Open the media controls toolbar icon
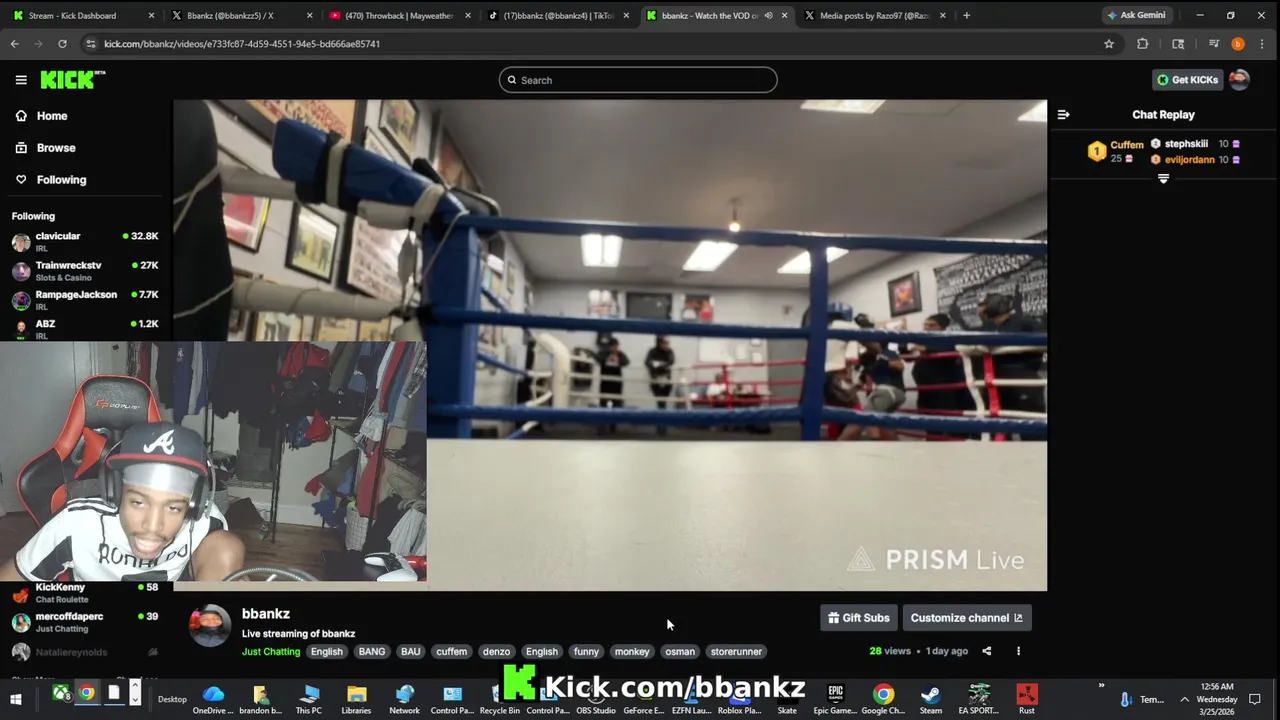 pyautogui.click(x=1214, y=44)
